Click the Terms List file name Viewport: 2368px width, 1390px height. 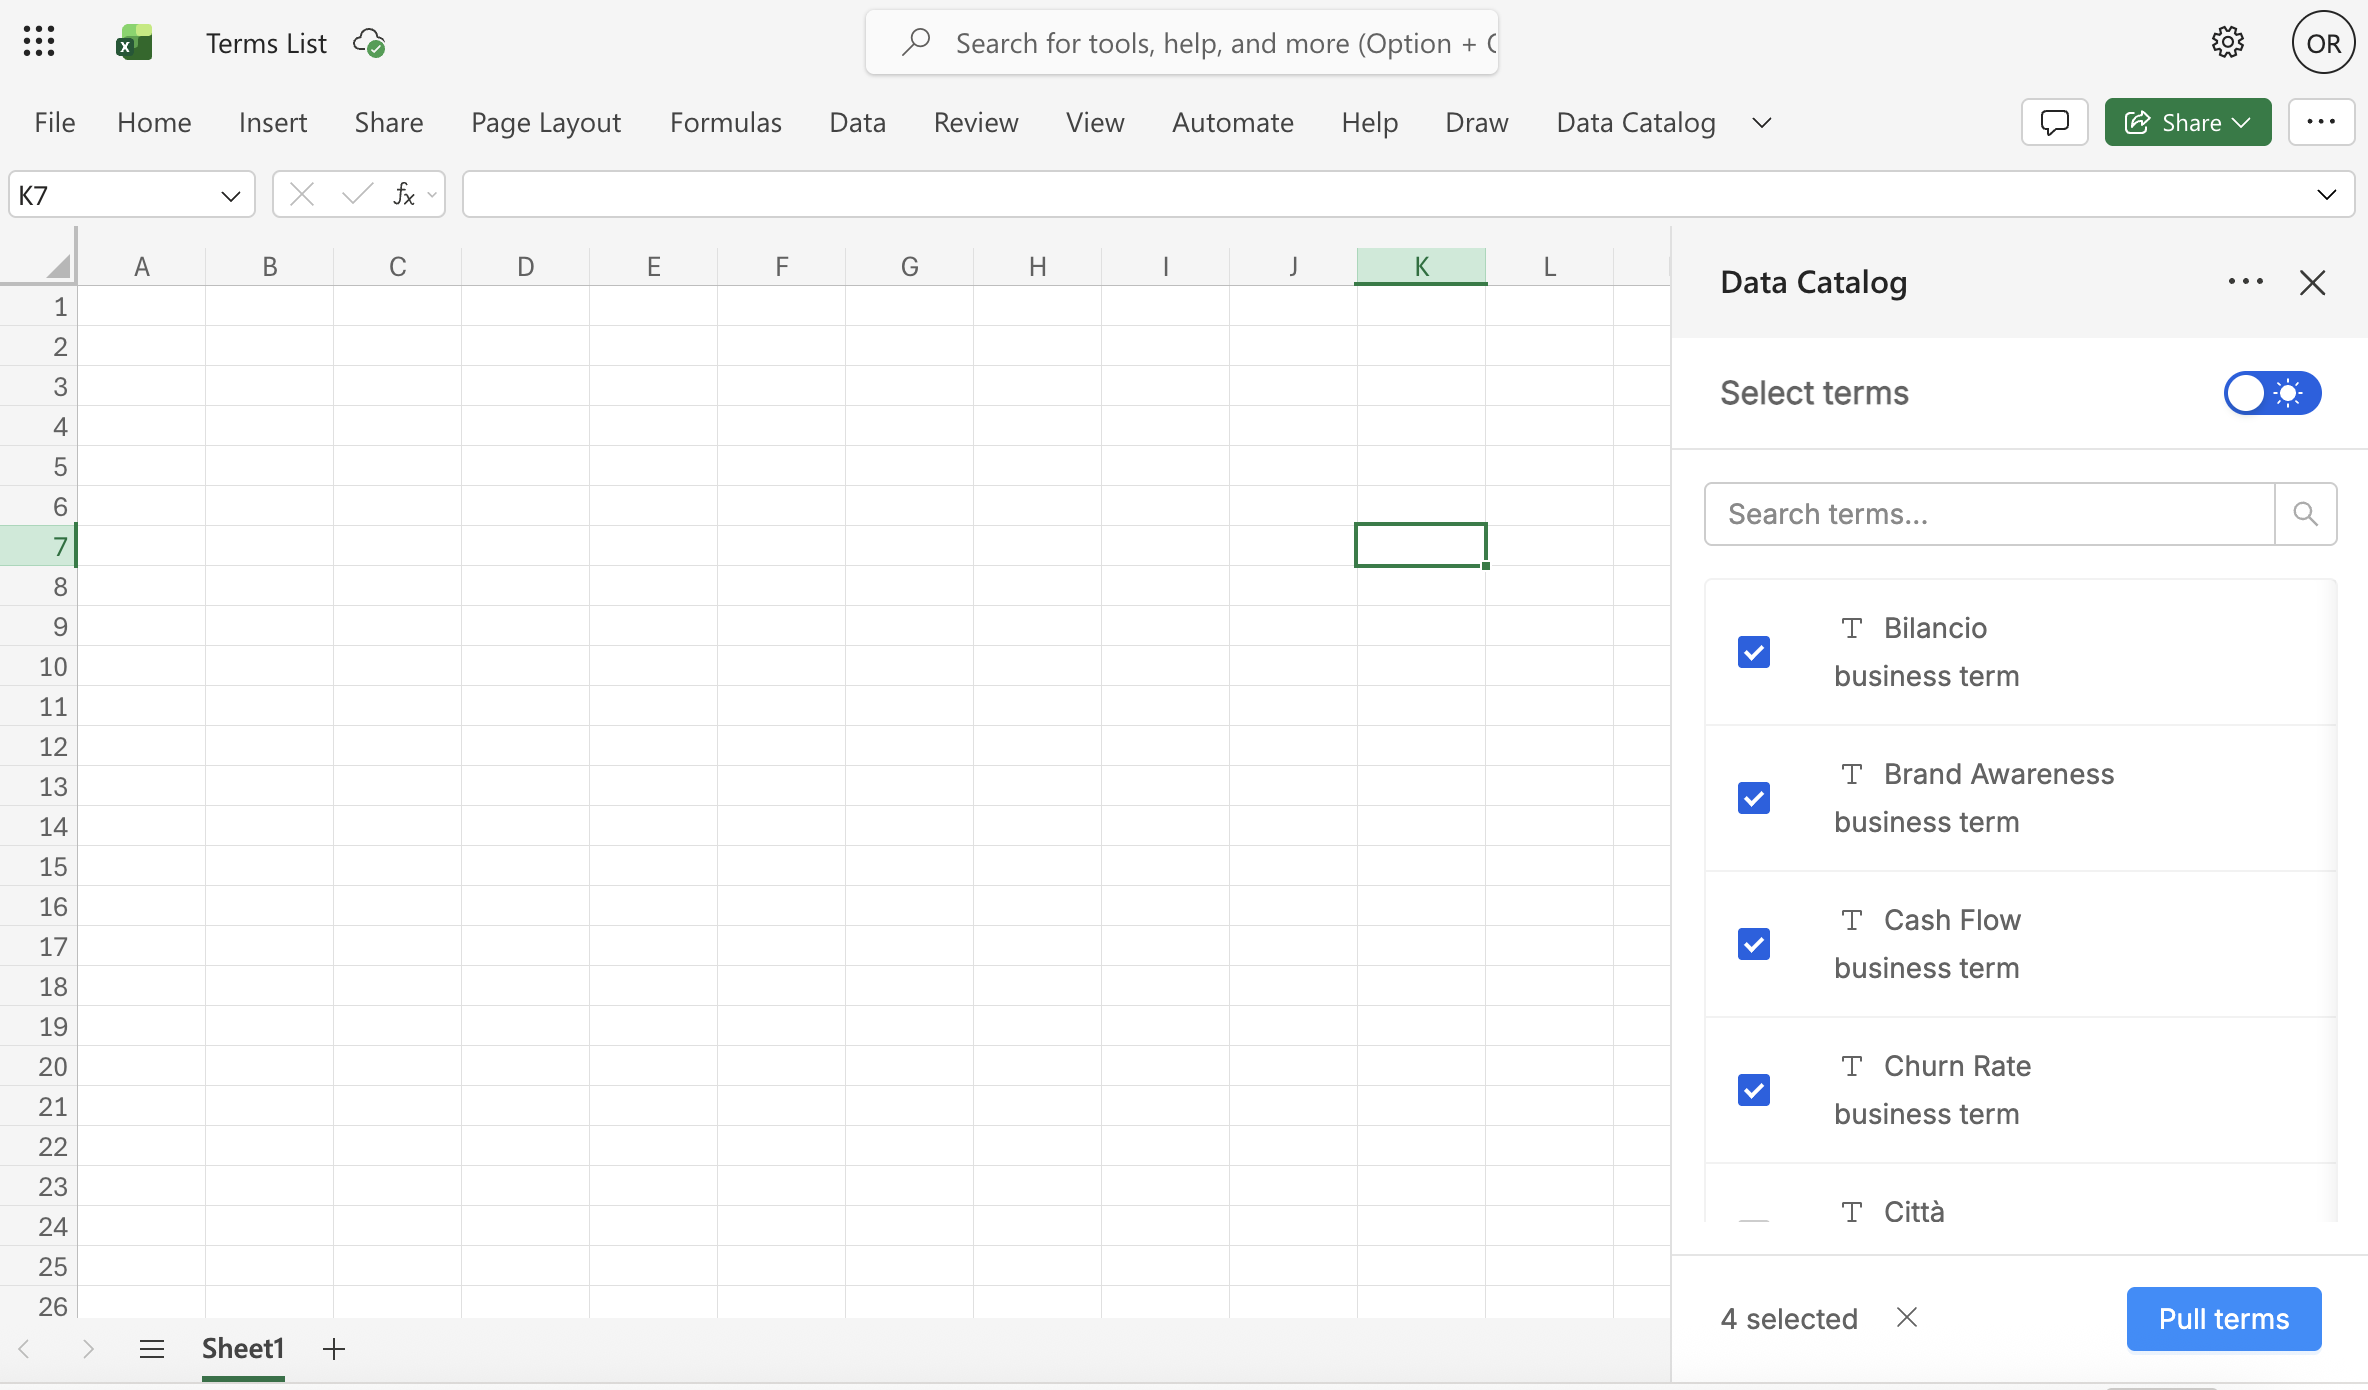pos(266,43)
